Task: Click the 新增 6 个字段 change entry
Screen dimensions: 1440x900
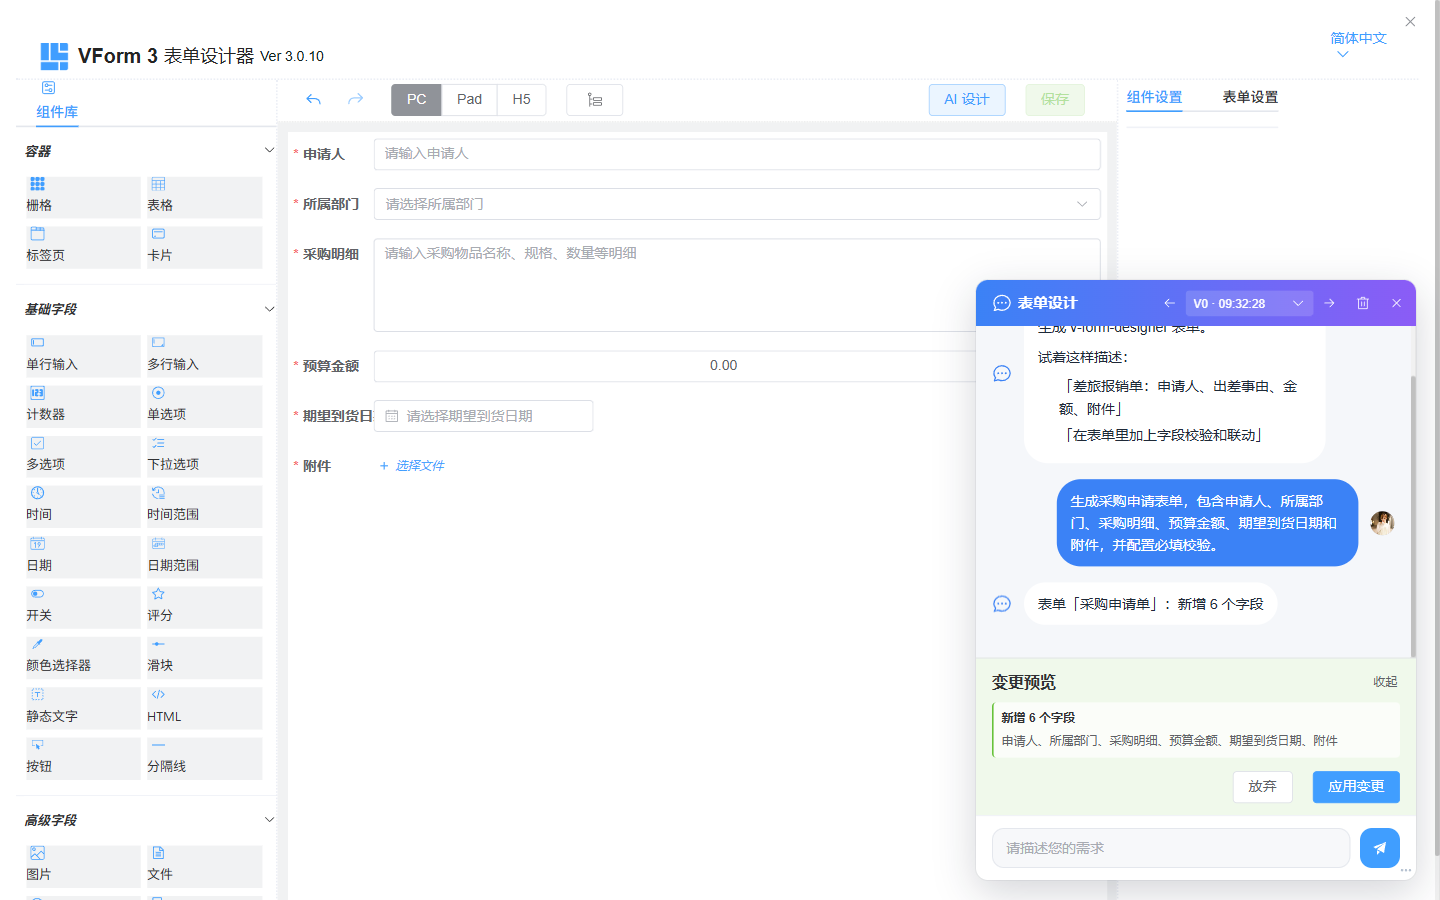Action: 1196,730
